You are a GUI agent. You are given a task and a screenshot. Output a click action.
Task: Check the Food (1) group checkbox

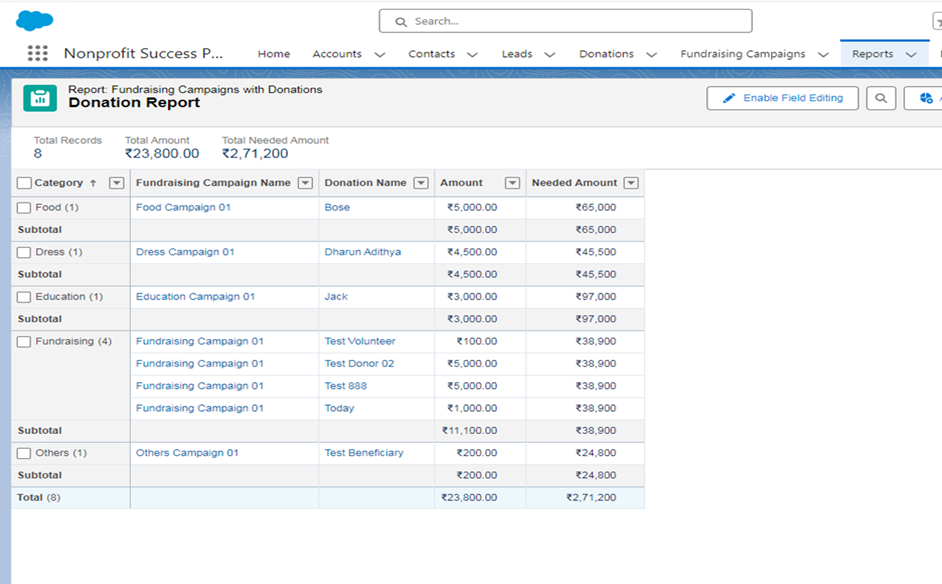pyautogui.click(x=24, y=208)
